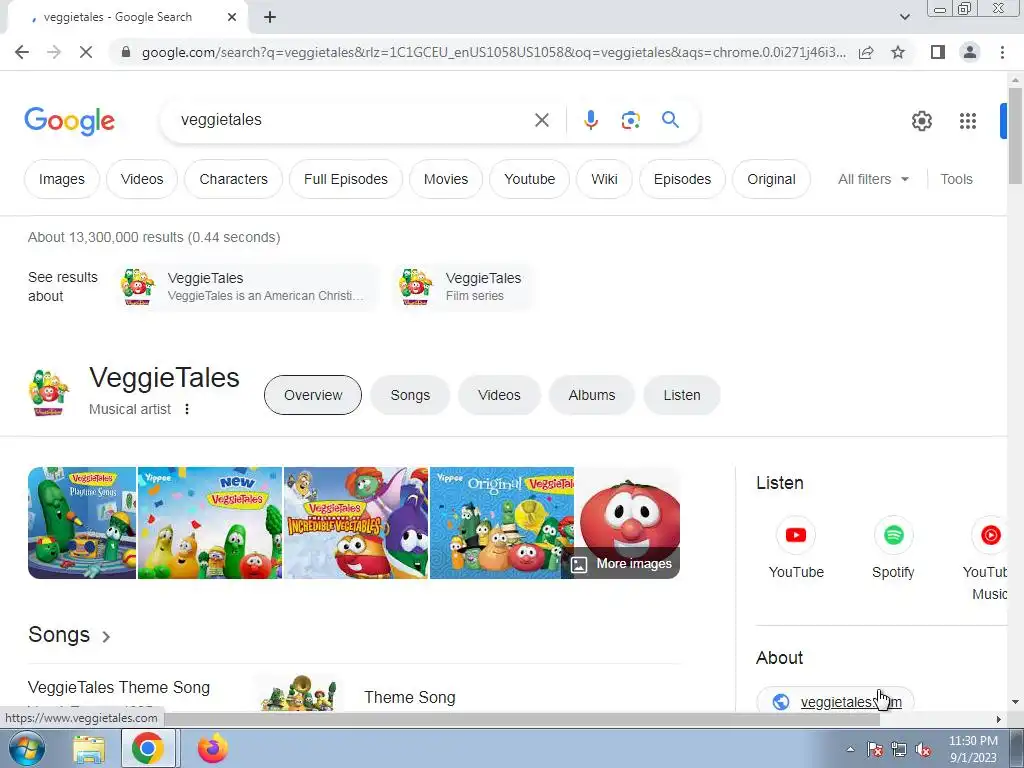Open the Chrome profile avatar icon

(x=970, y=52)
